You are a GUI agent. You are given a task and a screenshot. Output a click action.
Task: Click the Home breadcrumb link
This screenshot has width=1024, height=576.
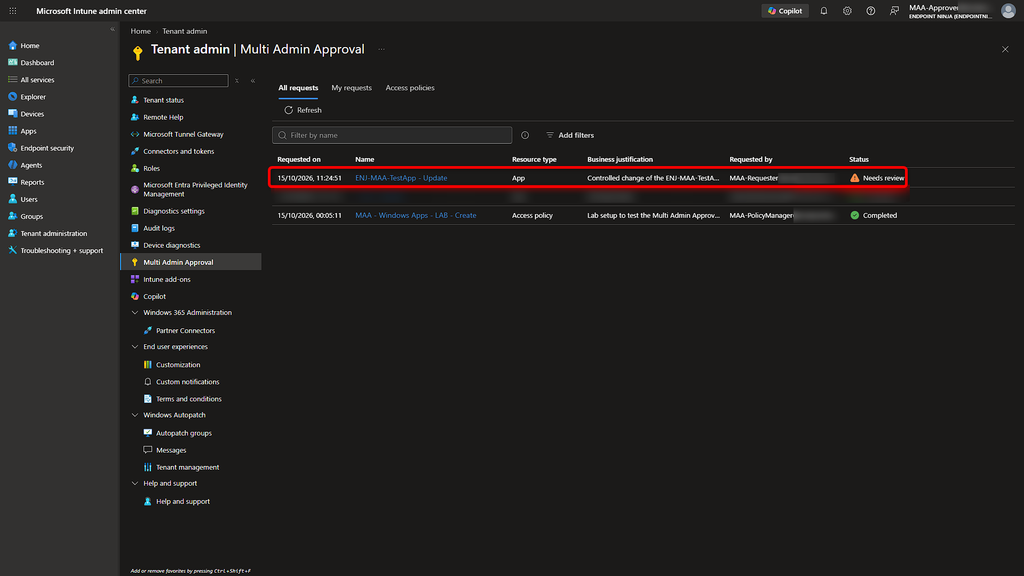coord(140,31)
